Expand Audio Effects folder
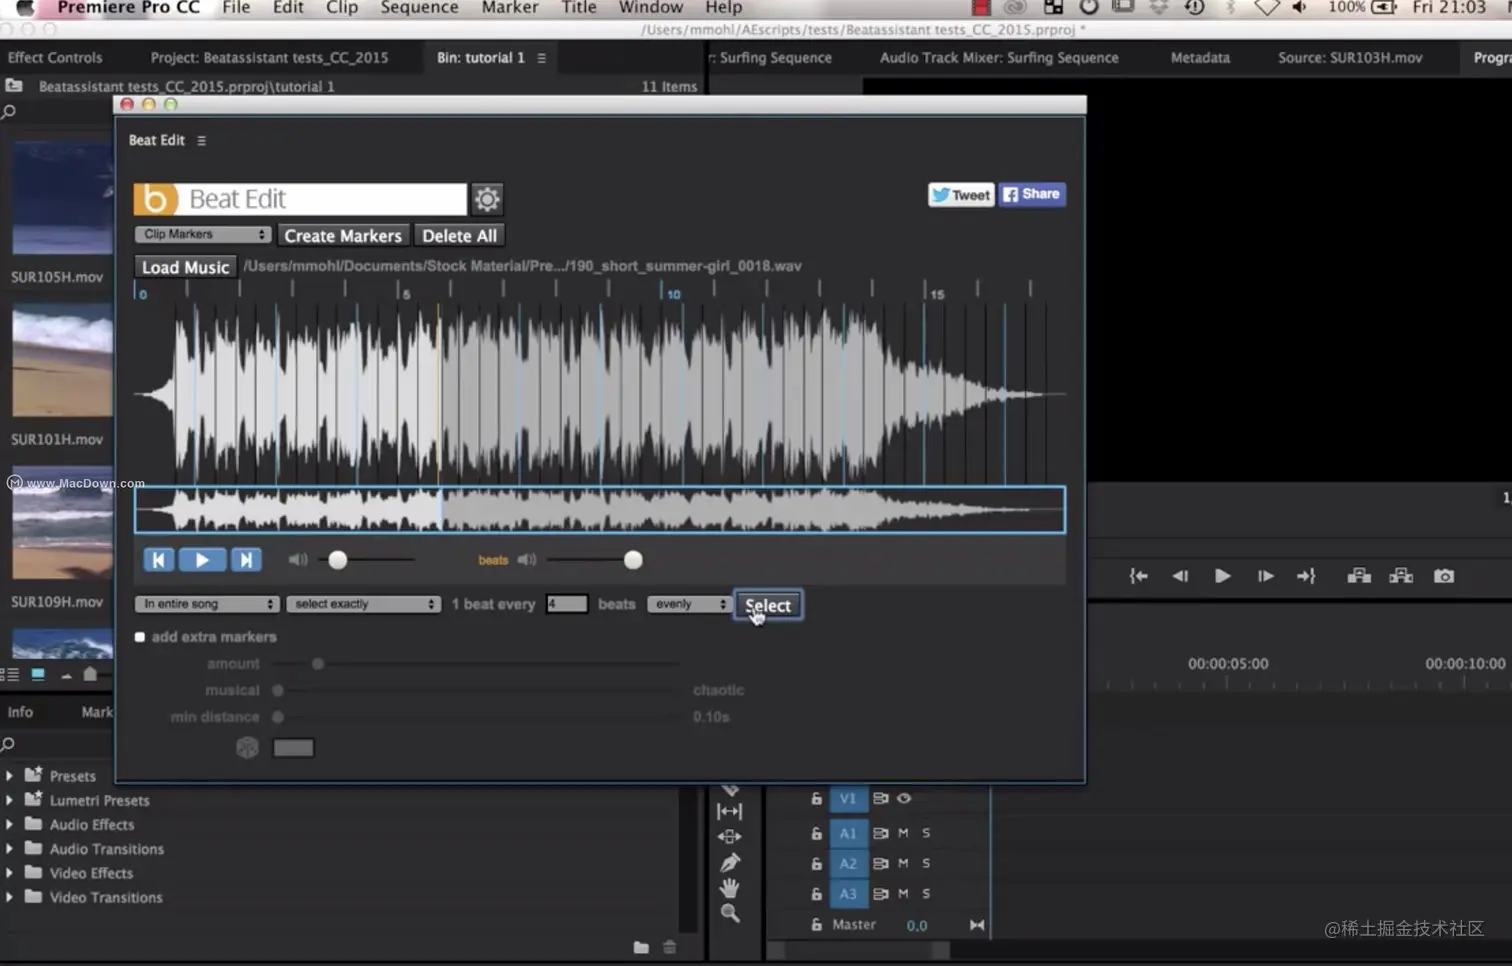The height and width of the screenshot is (966, 1512). pyautogui.click(x=9, y=824)
